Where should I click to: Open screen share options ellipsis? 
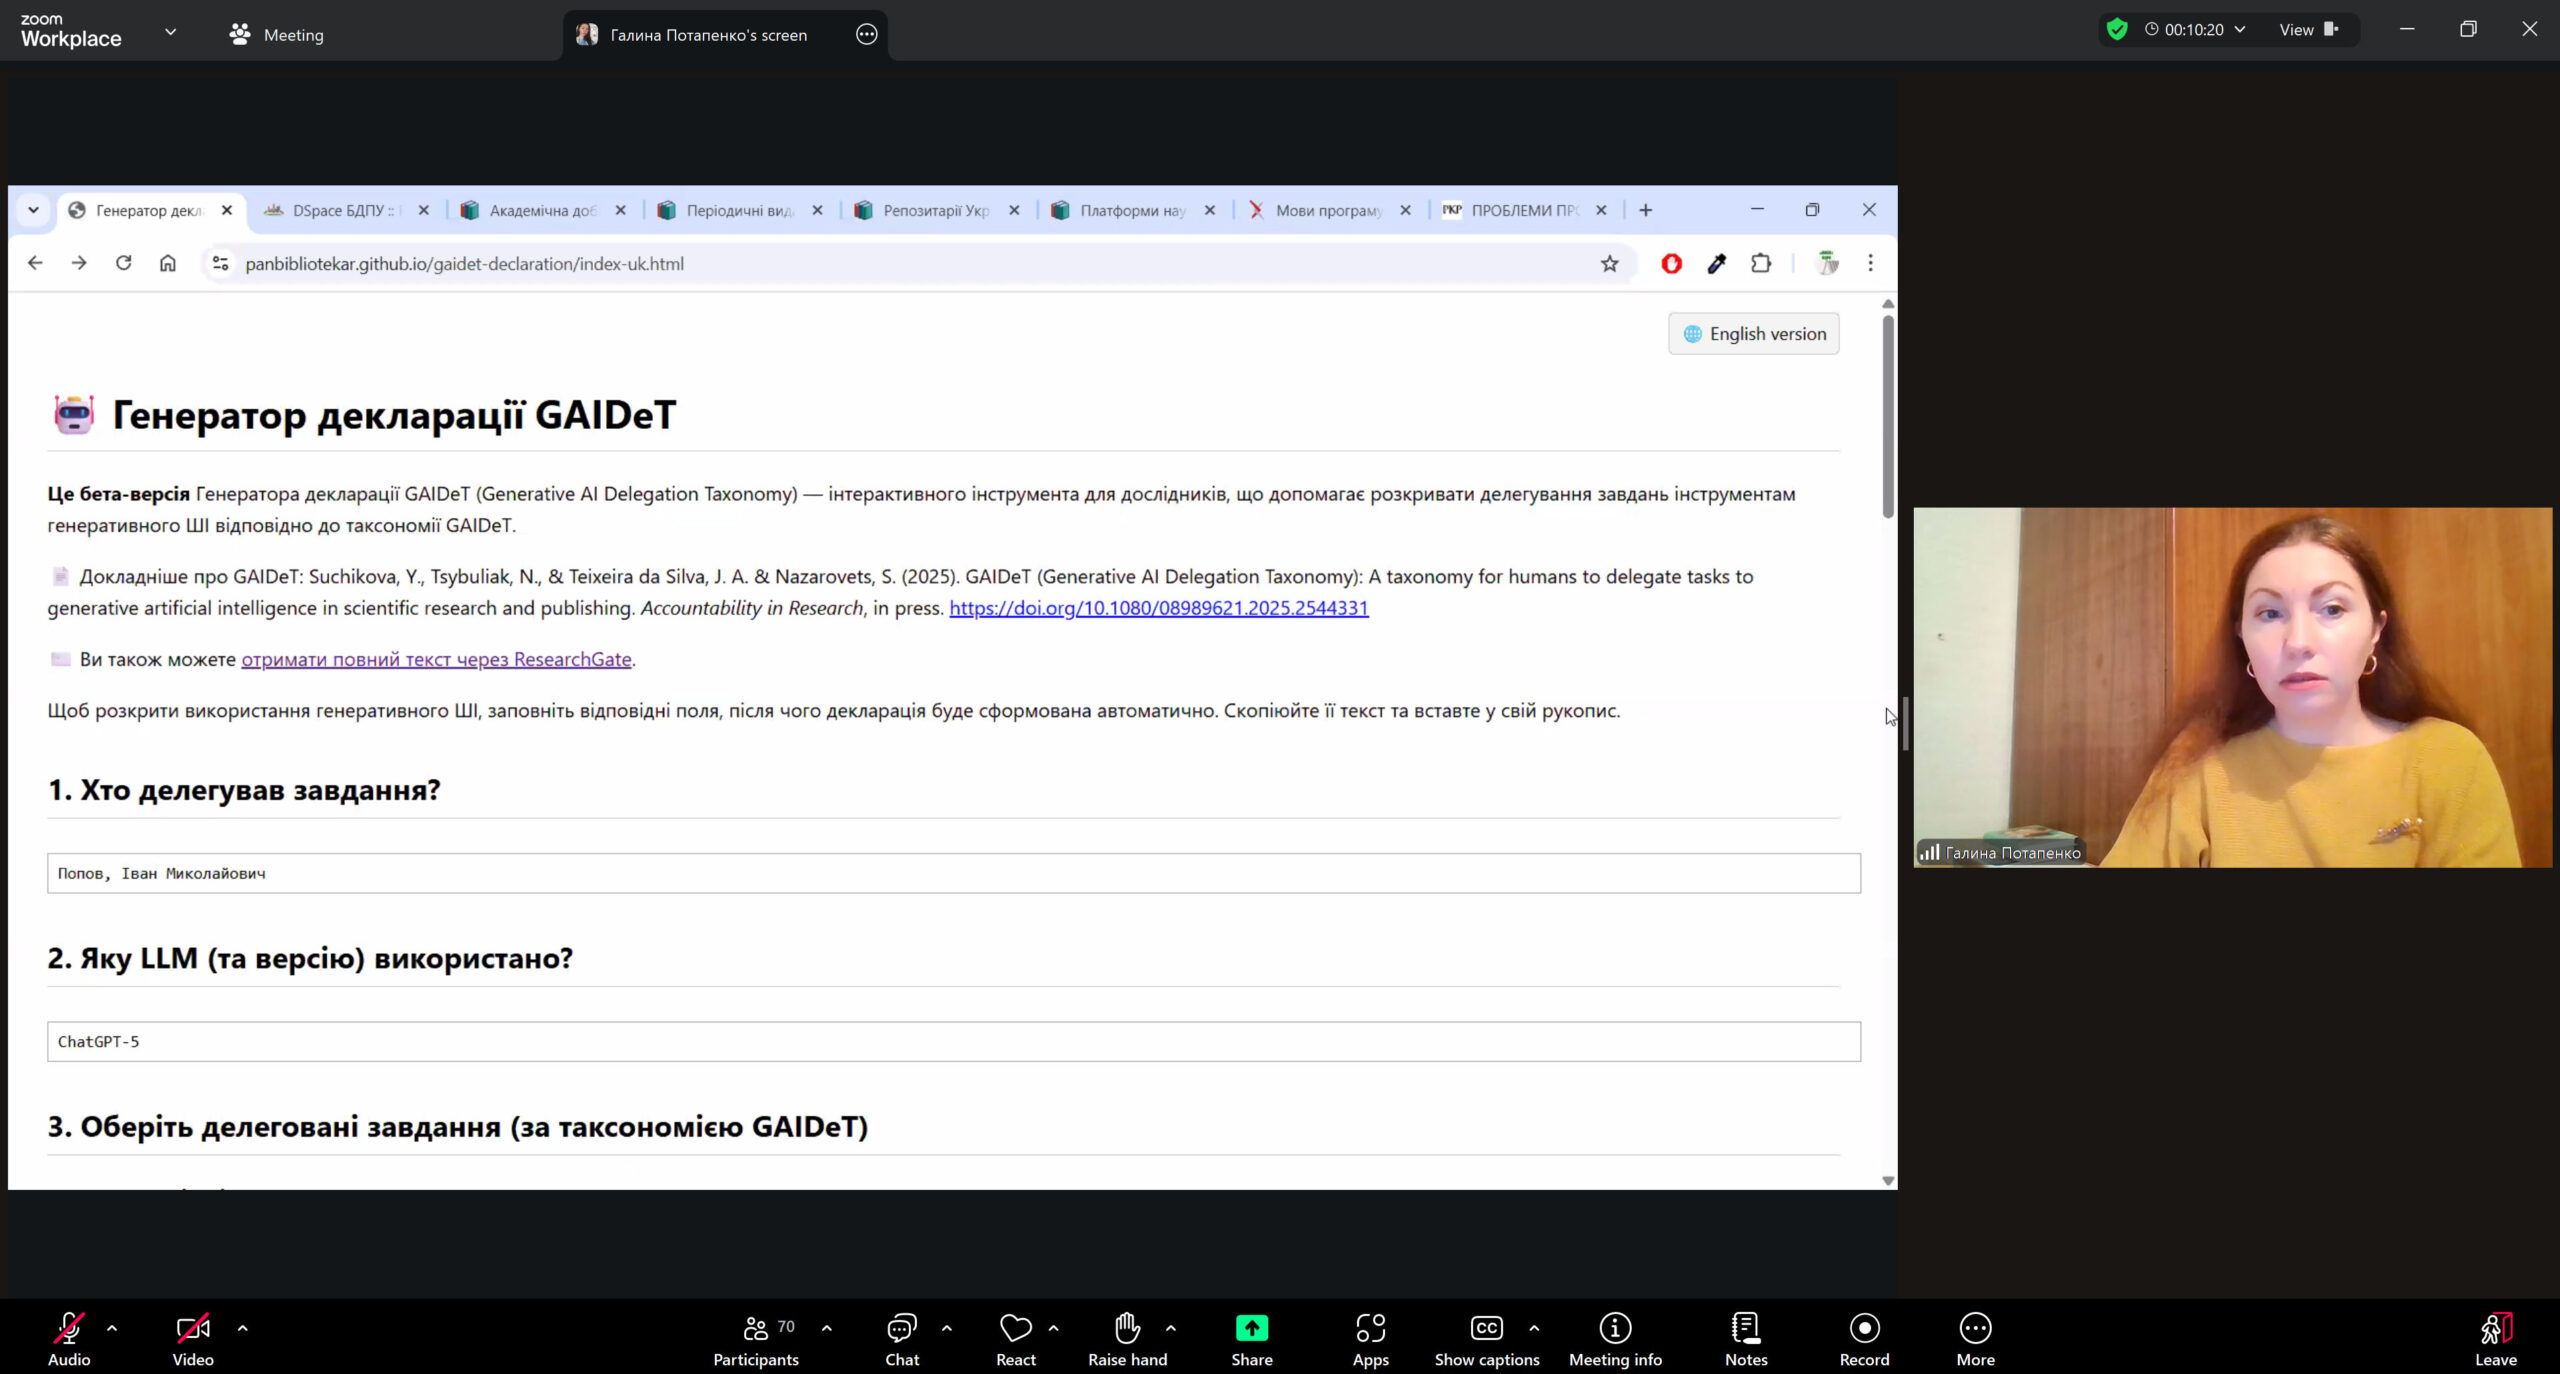tap(866, 35)
